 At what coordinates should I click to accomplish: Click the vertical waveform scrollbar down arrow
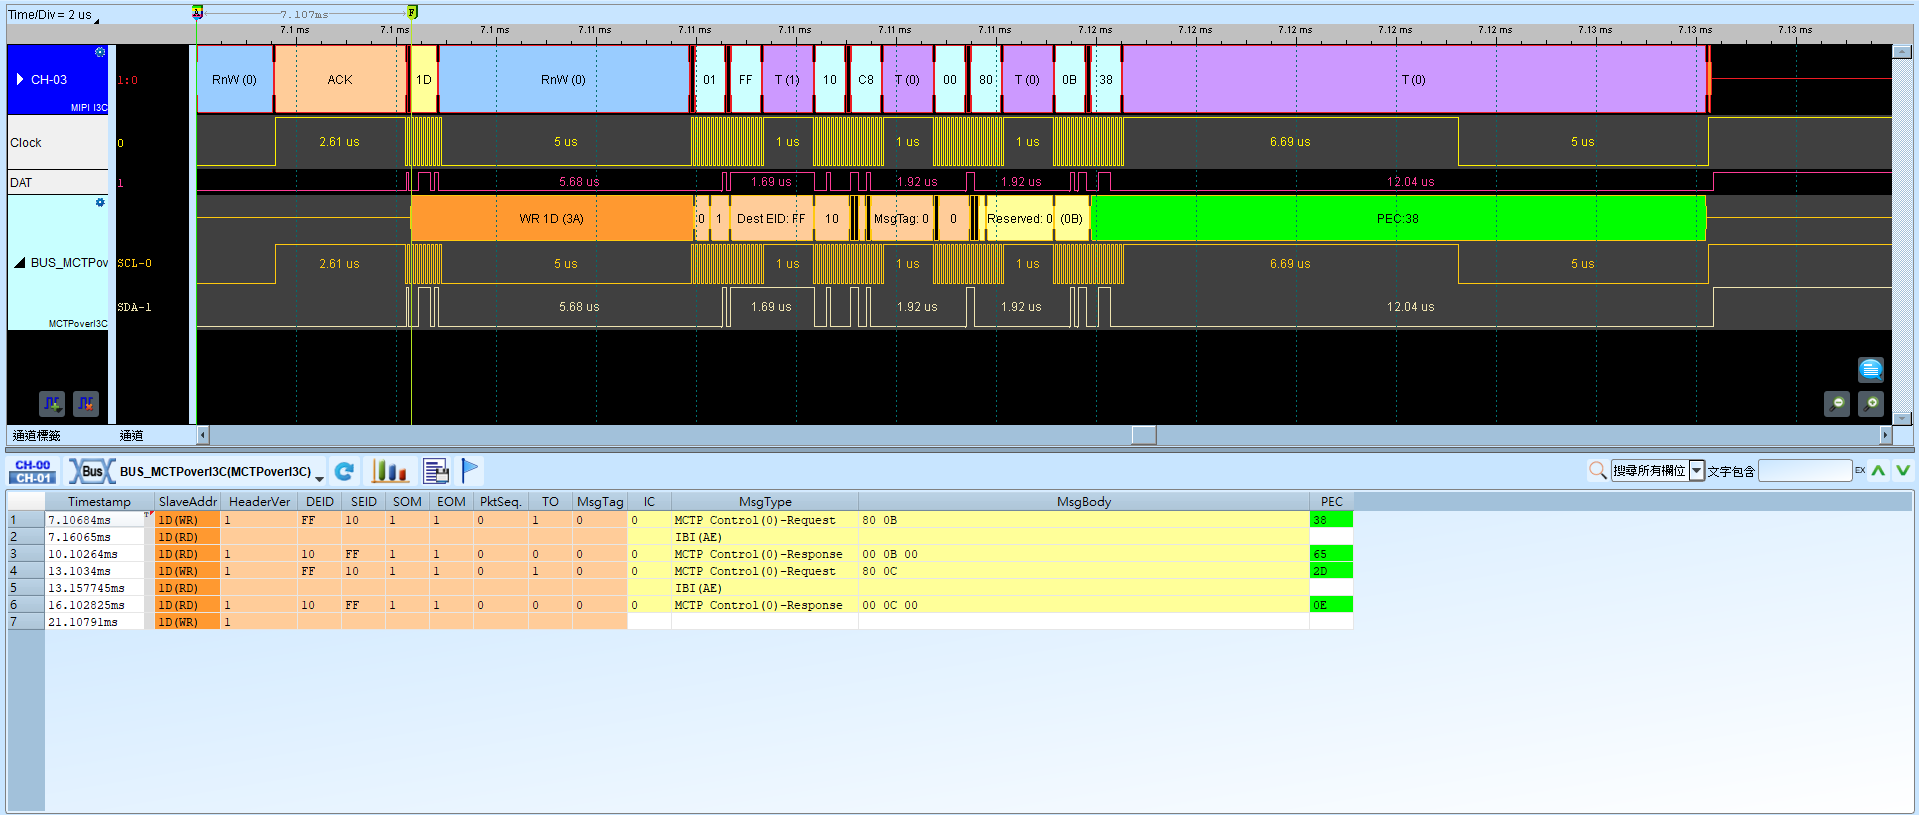click(x=1902, y=419)
